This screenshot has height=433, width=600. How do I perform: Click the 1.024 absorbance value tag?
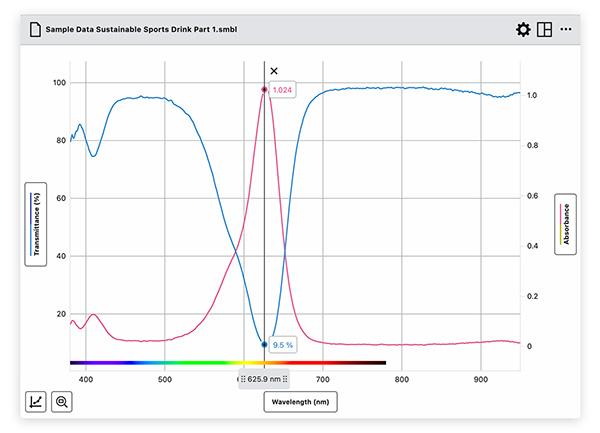(282, 90)
